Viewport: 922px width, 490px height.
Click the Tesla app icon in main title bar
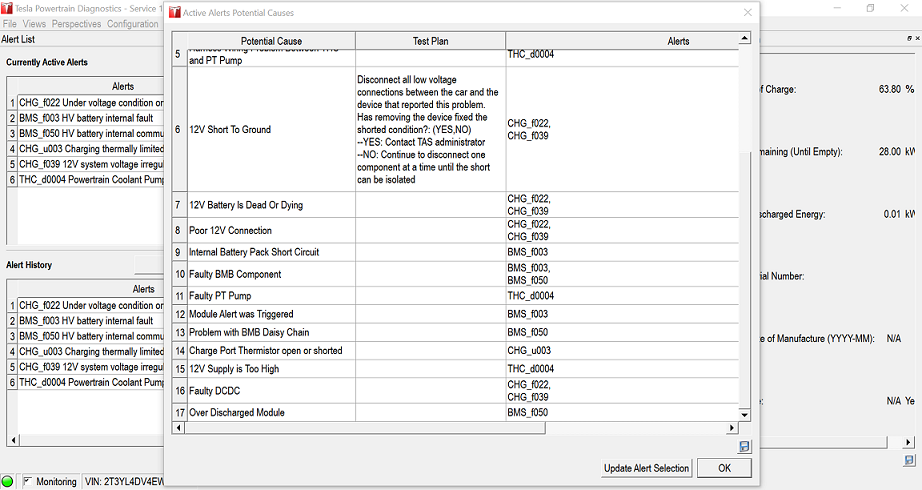[7, 9]
